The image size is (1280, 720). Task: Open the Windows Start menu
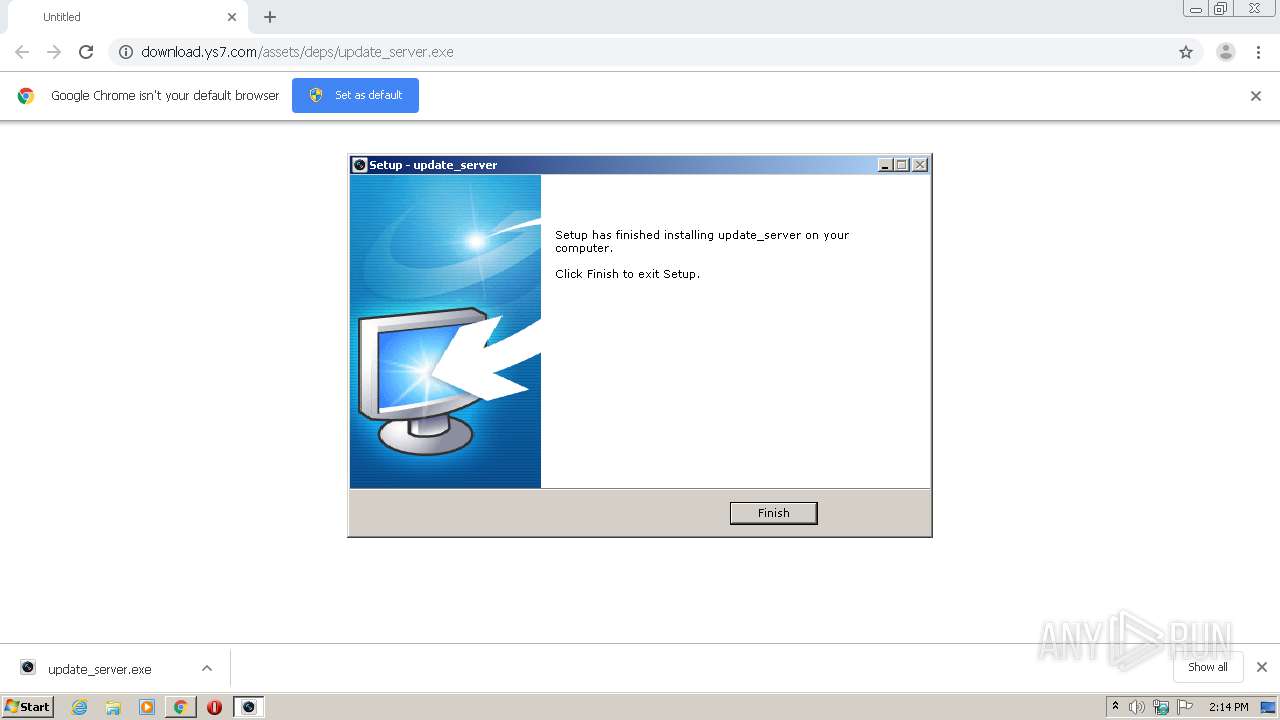[x=27, y=706]
